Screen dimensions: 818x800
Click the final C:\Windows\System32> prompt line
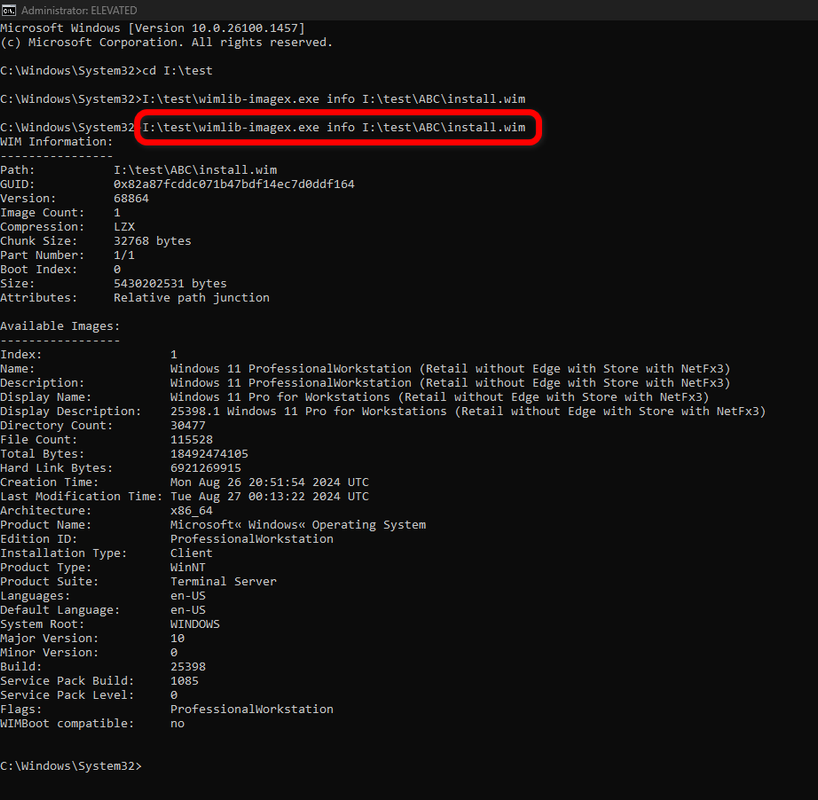coord(71,766)
